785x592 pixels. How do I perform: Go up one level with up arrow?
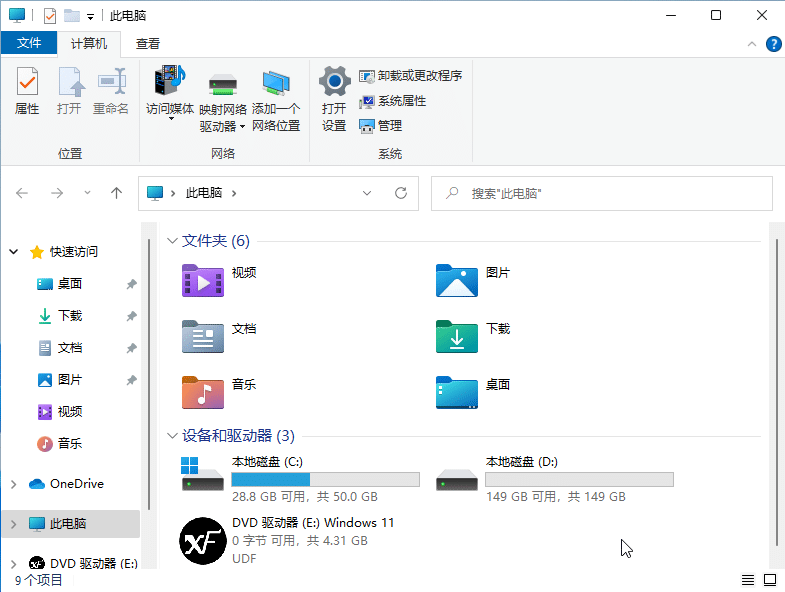click(x=117, y=193)
